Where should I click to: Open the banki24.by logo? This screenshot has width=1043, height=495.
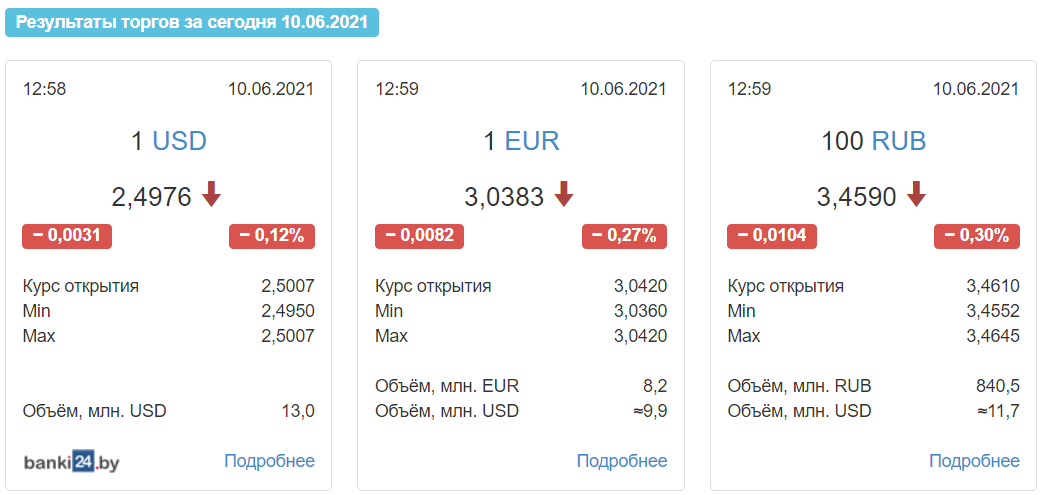pyautogui.click(x=72, y=460)
